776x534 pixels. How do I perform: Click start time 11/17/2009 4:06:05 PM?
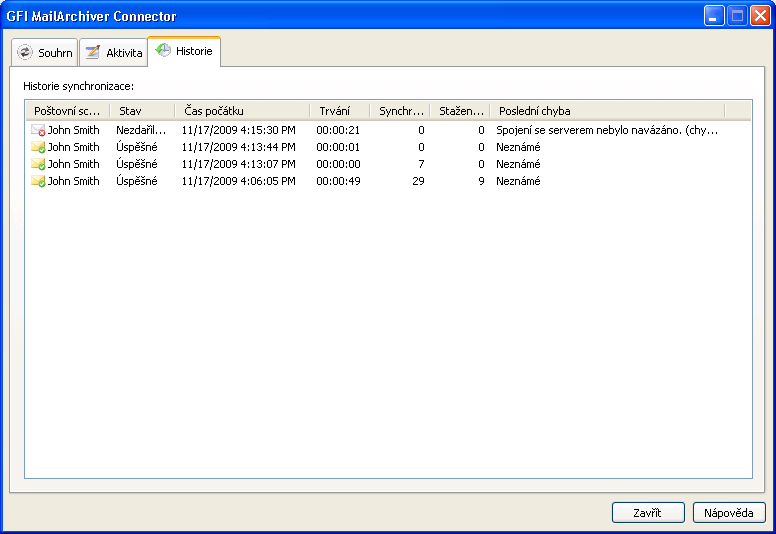[x=239, y=181]
